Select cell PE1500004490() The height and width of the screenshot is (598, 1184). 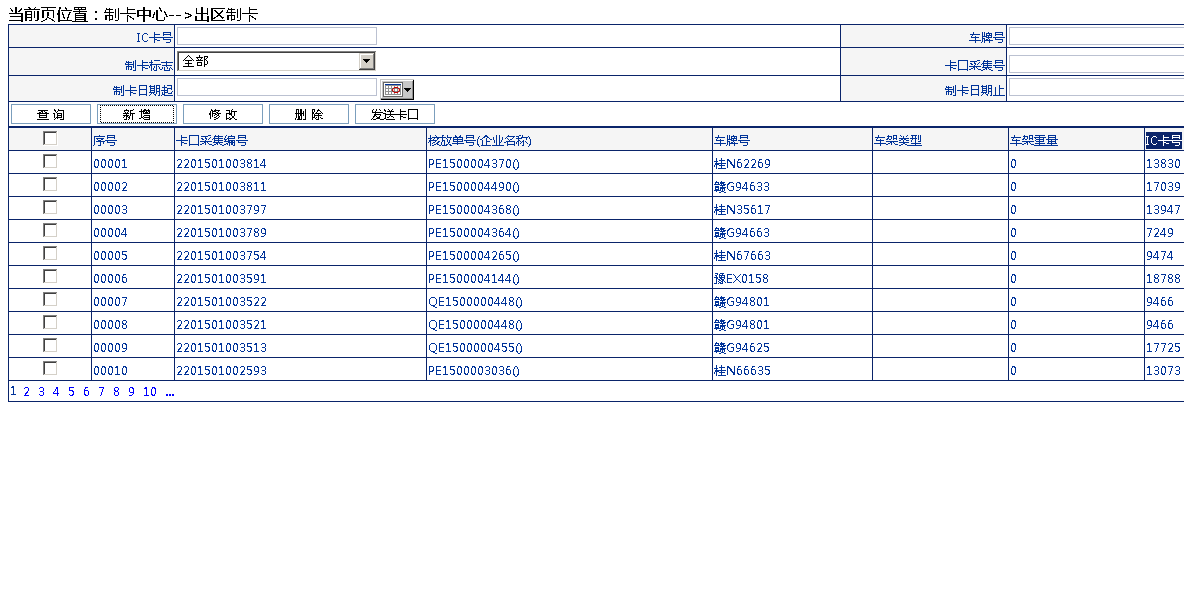coord(474,186)
